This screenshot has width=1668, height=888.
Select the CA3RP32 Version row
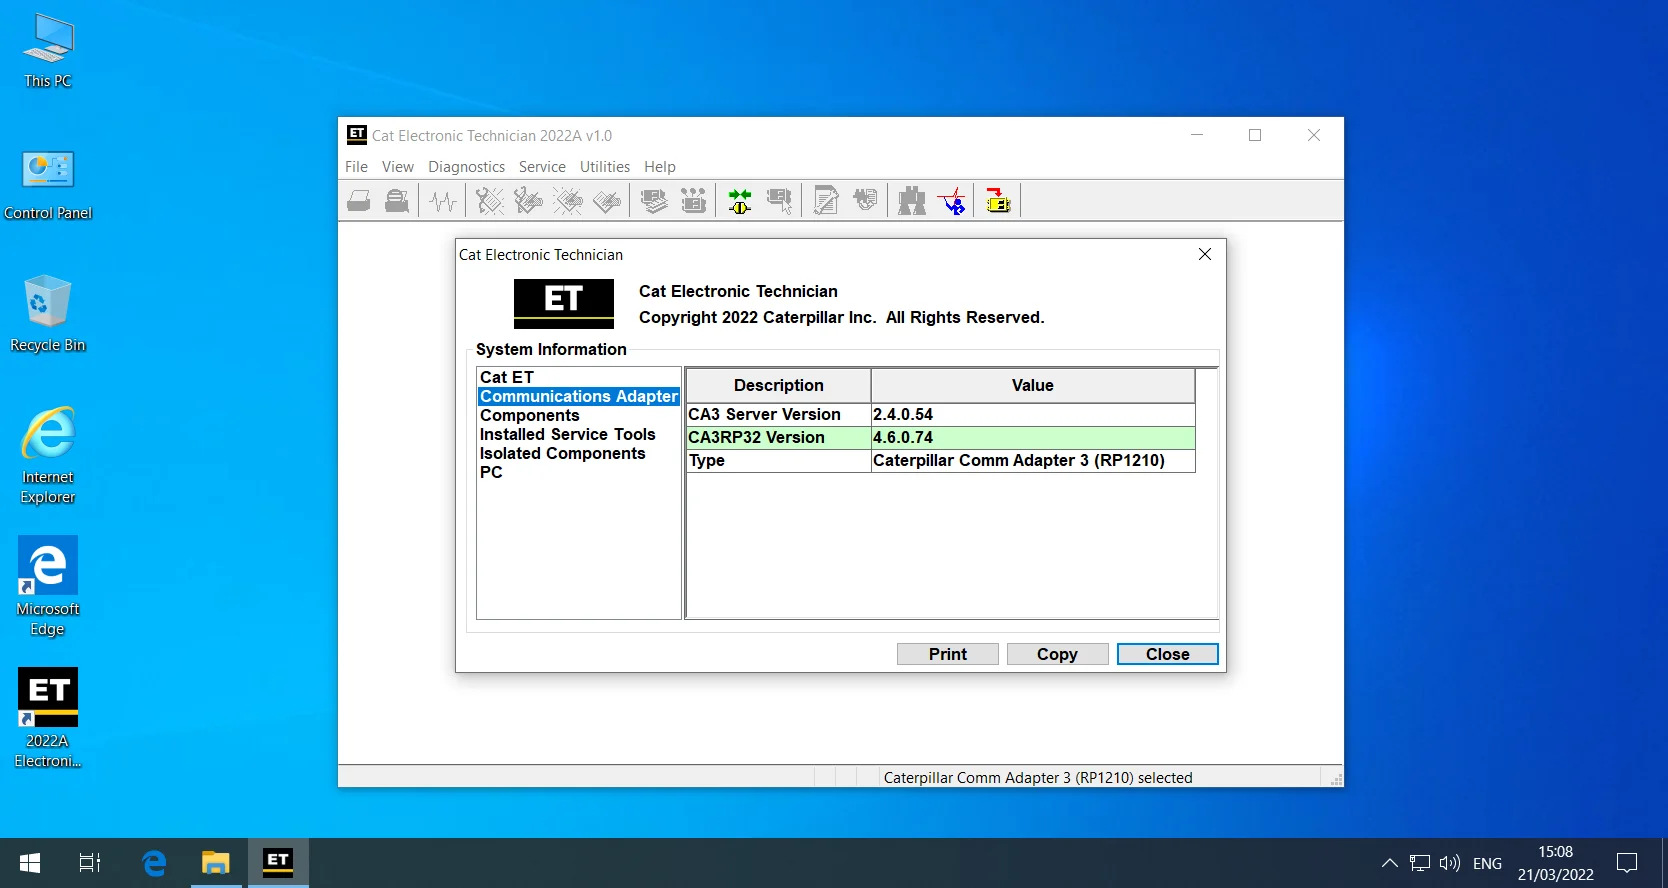pyautogui.click(x=940, y=437)
